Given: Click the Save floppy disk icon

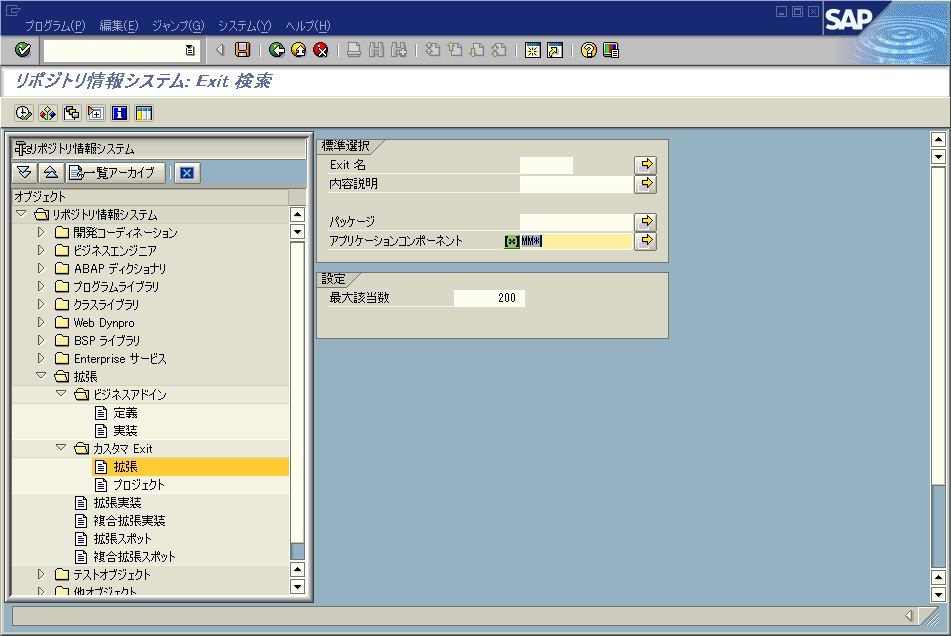Looking at the screenshot, I should click(x=242, y=50).
